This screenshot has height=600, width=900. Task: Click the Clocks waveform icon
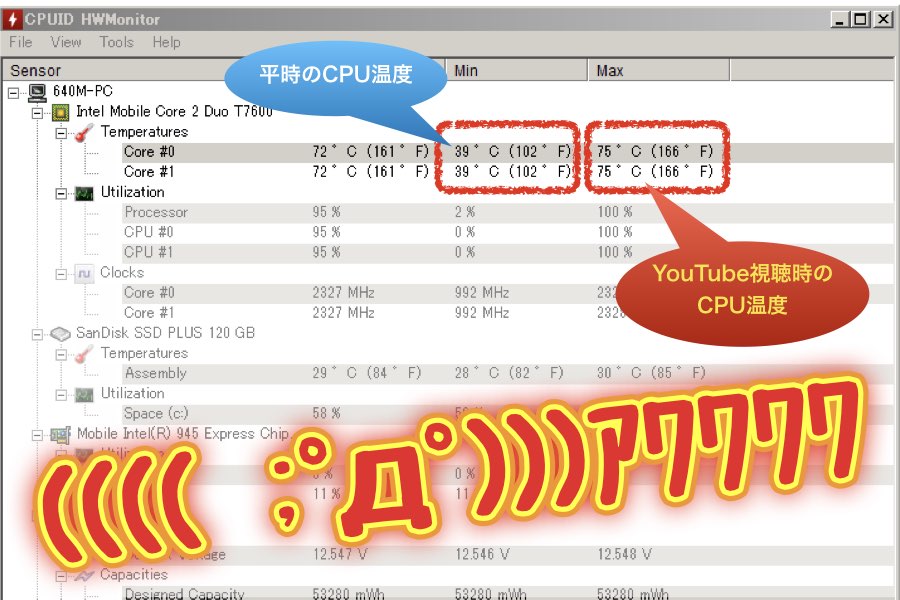pyautogui.click(x=84, y=274)
